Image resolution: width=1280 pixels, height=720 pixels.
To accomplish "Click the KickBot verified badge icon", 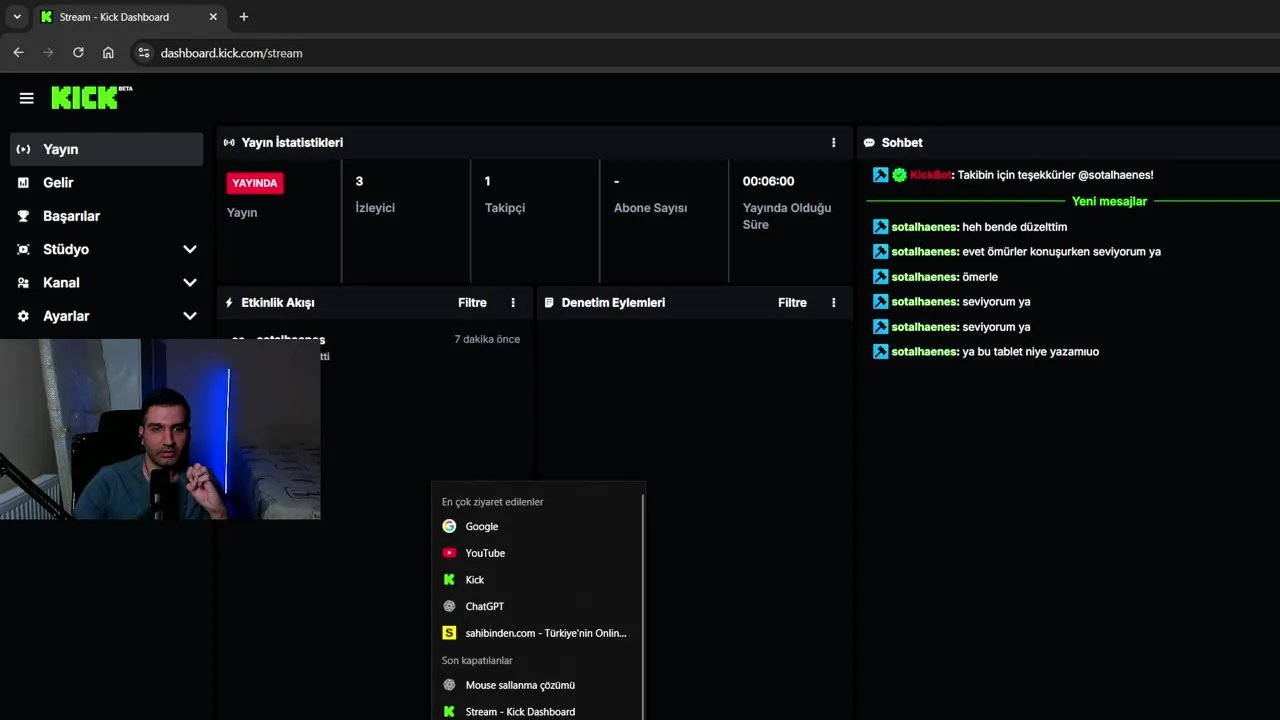I will pos(899,175).
